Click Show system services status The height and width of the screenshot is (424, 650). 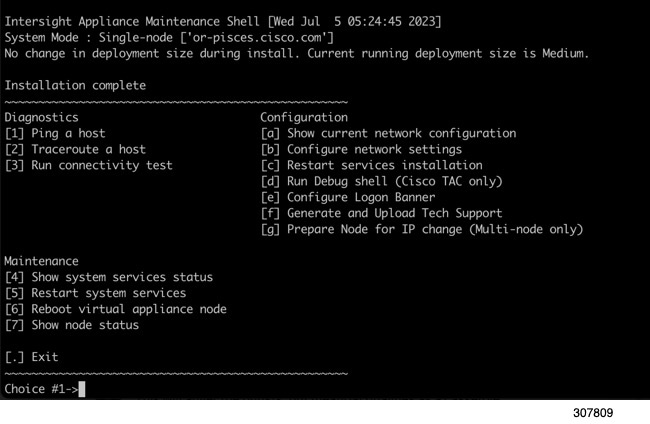coord(109,277)
